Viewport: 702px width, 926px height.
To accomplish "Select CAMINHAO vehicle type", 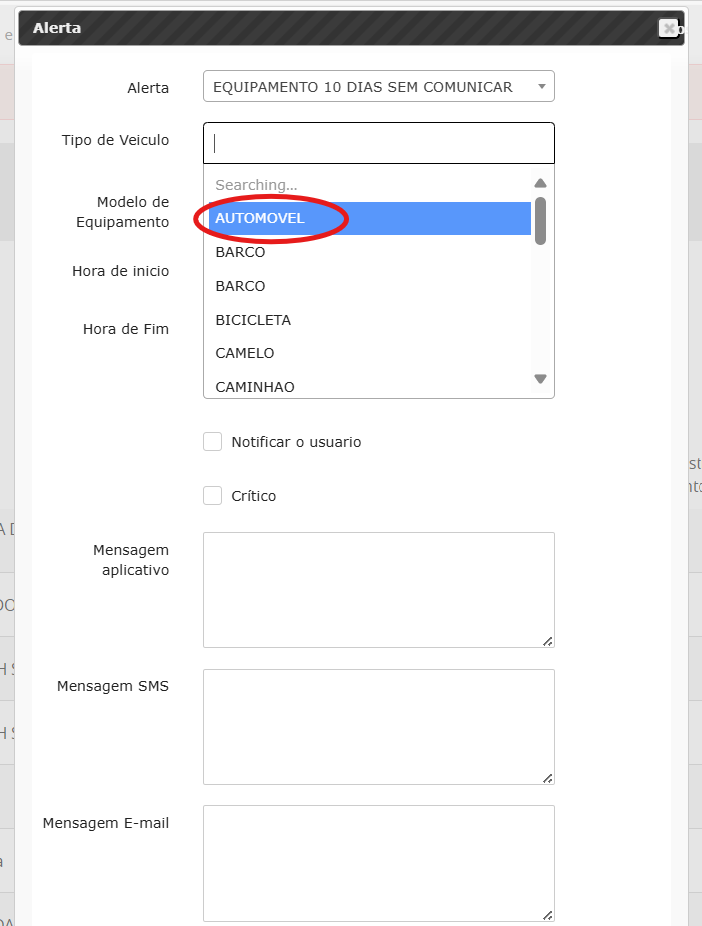I will (x=370, y=387).
